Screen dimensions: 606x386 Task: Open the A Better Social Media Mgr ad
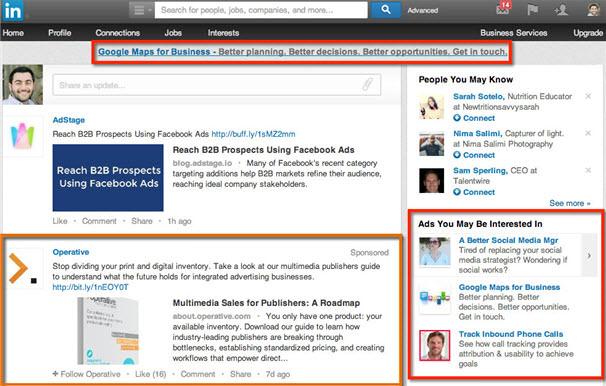tap(508, 240)
